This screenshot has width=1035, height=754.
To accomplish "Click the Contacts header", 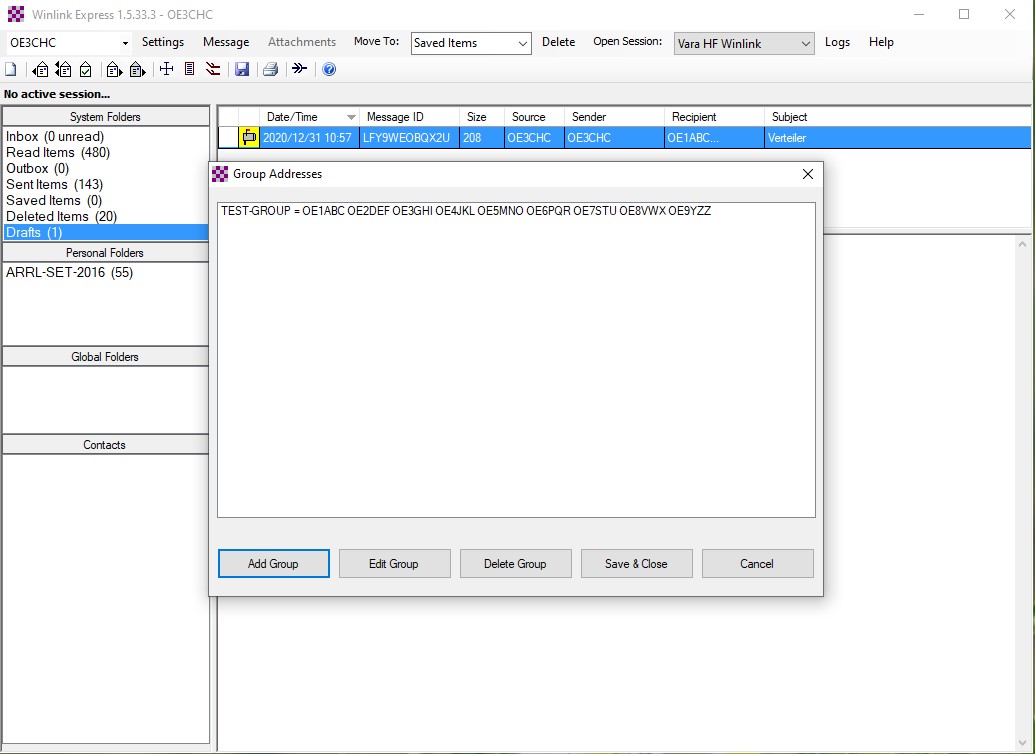I will point(106,445).
